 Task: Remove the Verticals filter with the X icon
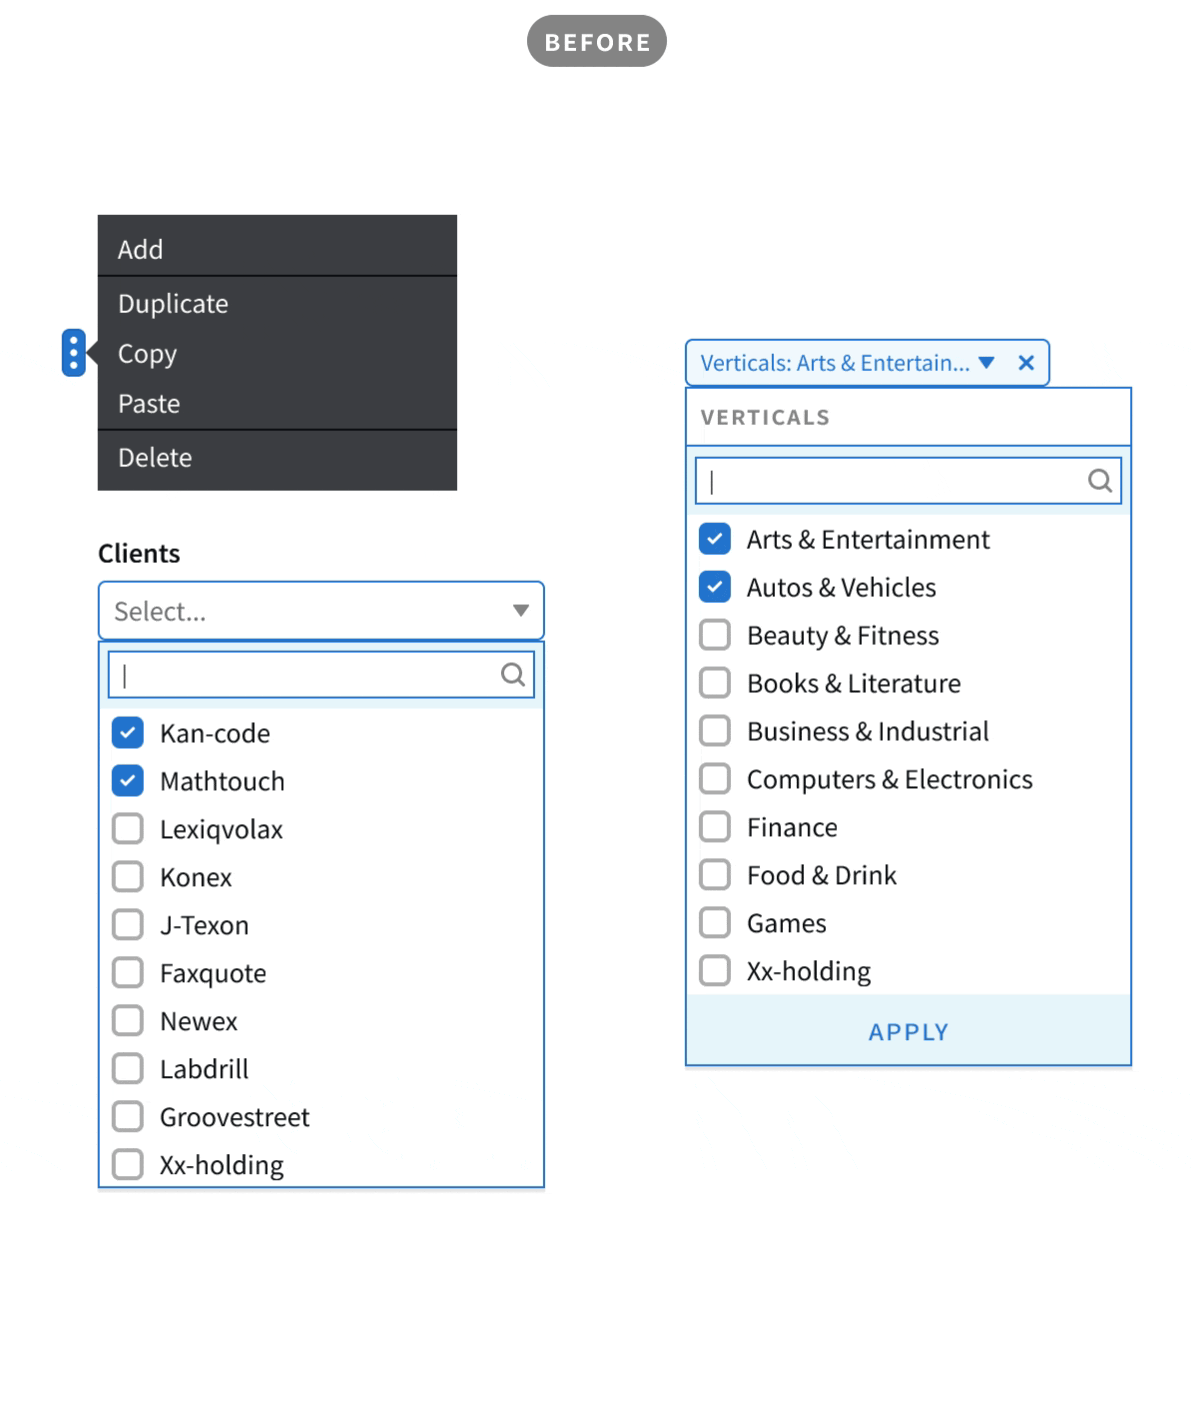pos(1026,363)
